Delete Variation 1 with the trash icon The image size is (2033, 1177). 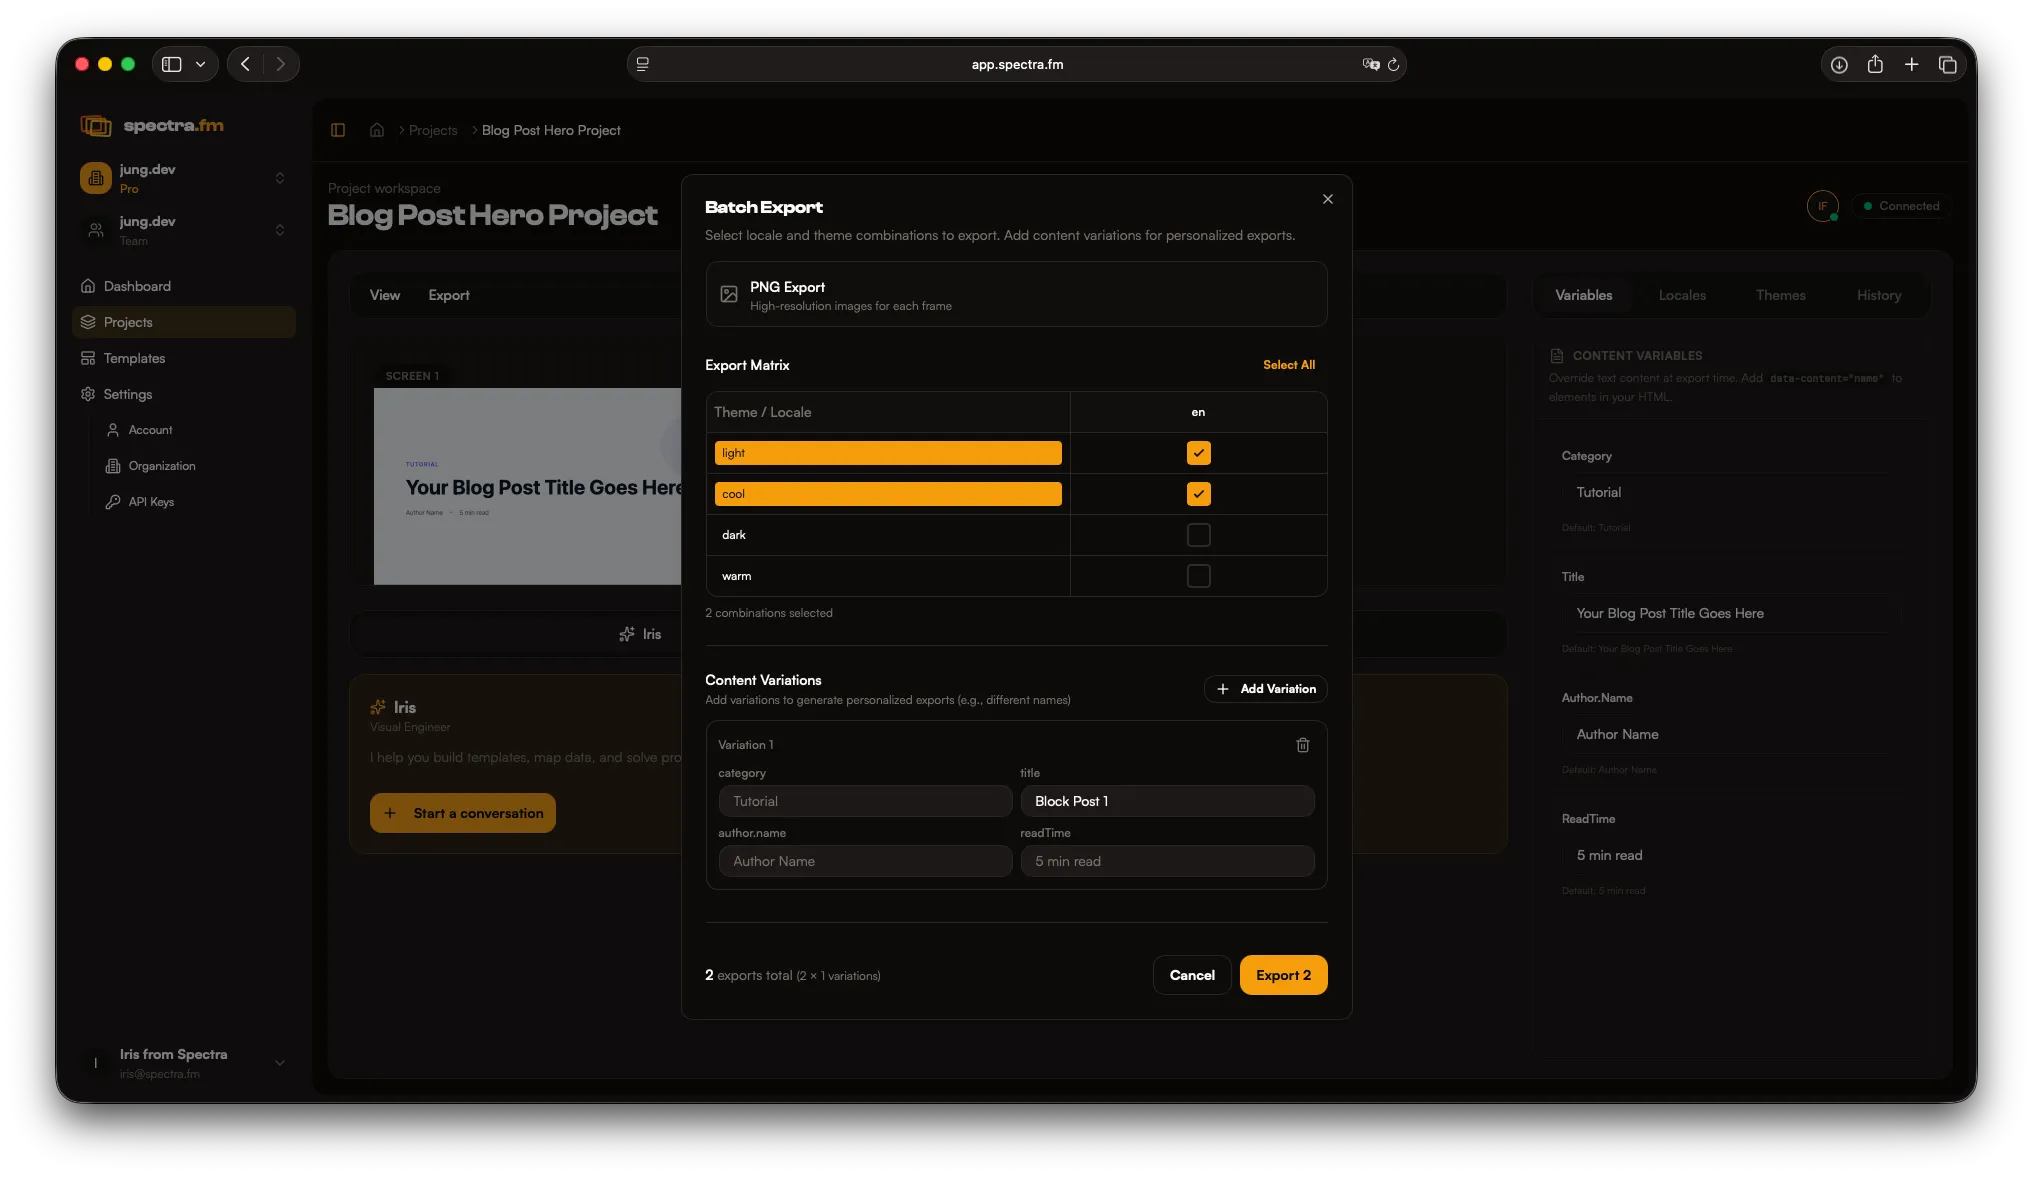[x=1302, y=745]
